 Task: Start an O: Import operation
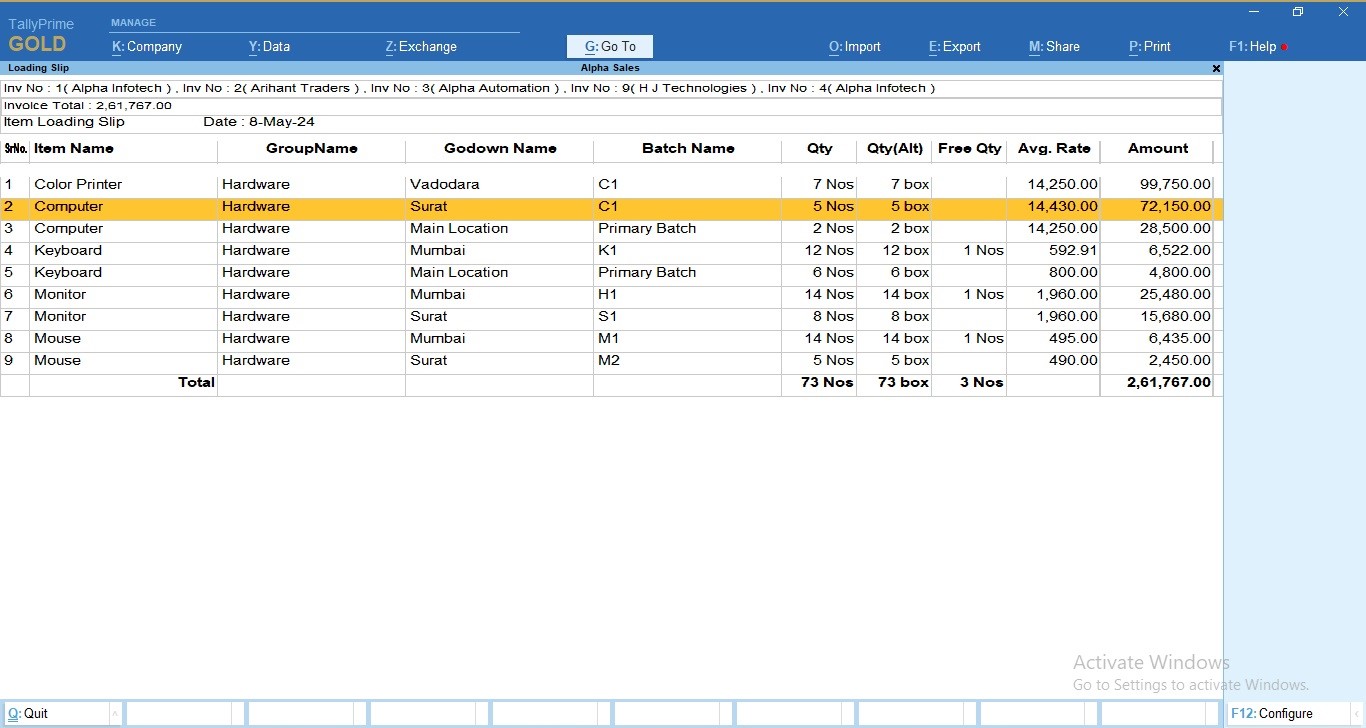click(854, 46)
